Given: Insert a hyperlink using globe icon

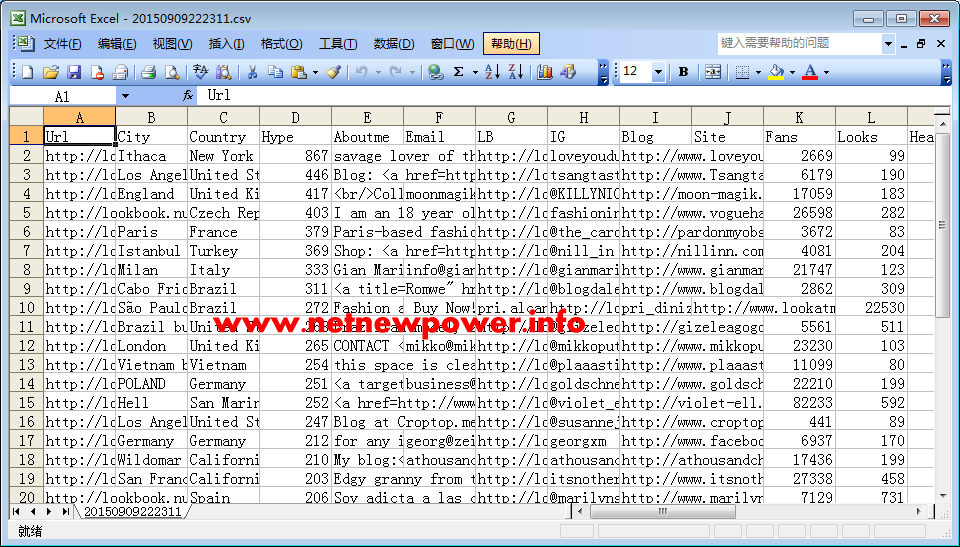Looking at the screenshot, I should 435,72.
